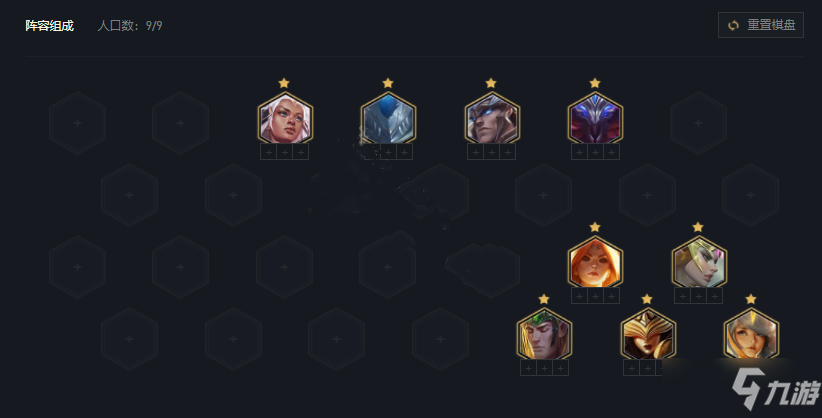The image size is (822, 418).
Task: Add last item slot under orange-haired champion
Action: [611, 296]
